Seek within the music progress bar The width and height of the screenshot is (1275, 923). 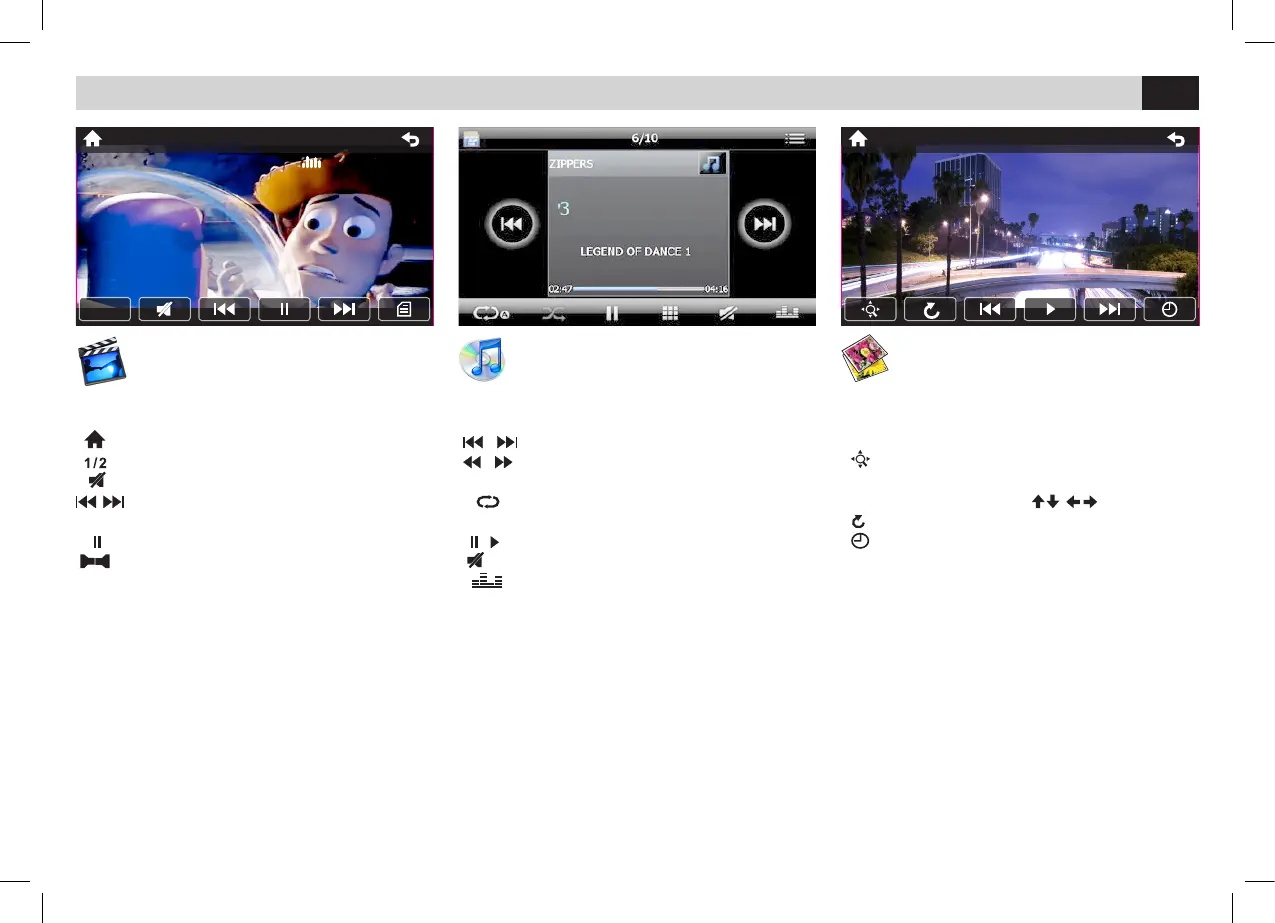click(637, 289)
